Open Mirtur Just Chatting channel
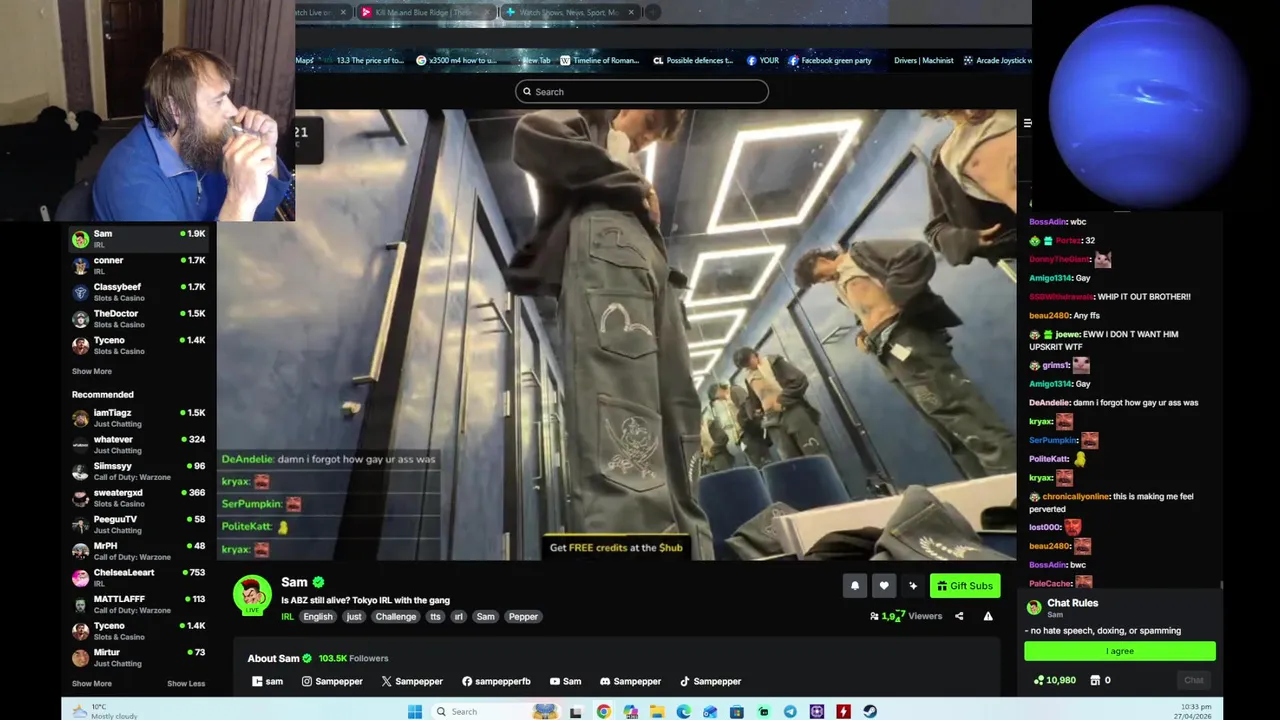 [139, 657]
